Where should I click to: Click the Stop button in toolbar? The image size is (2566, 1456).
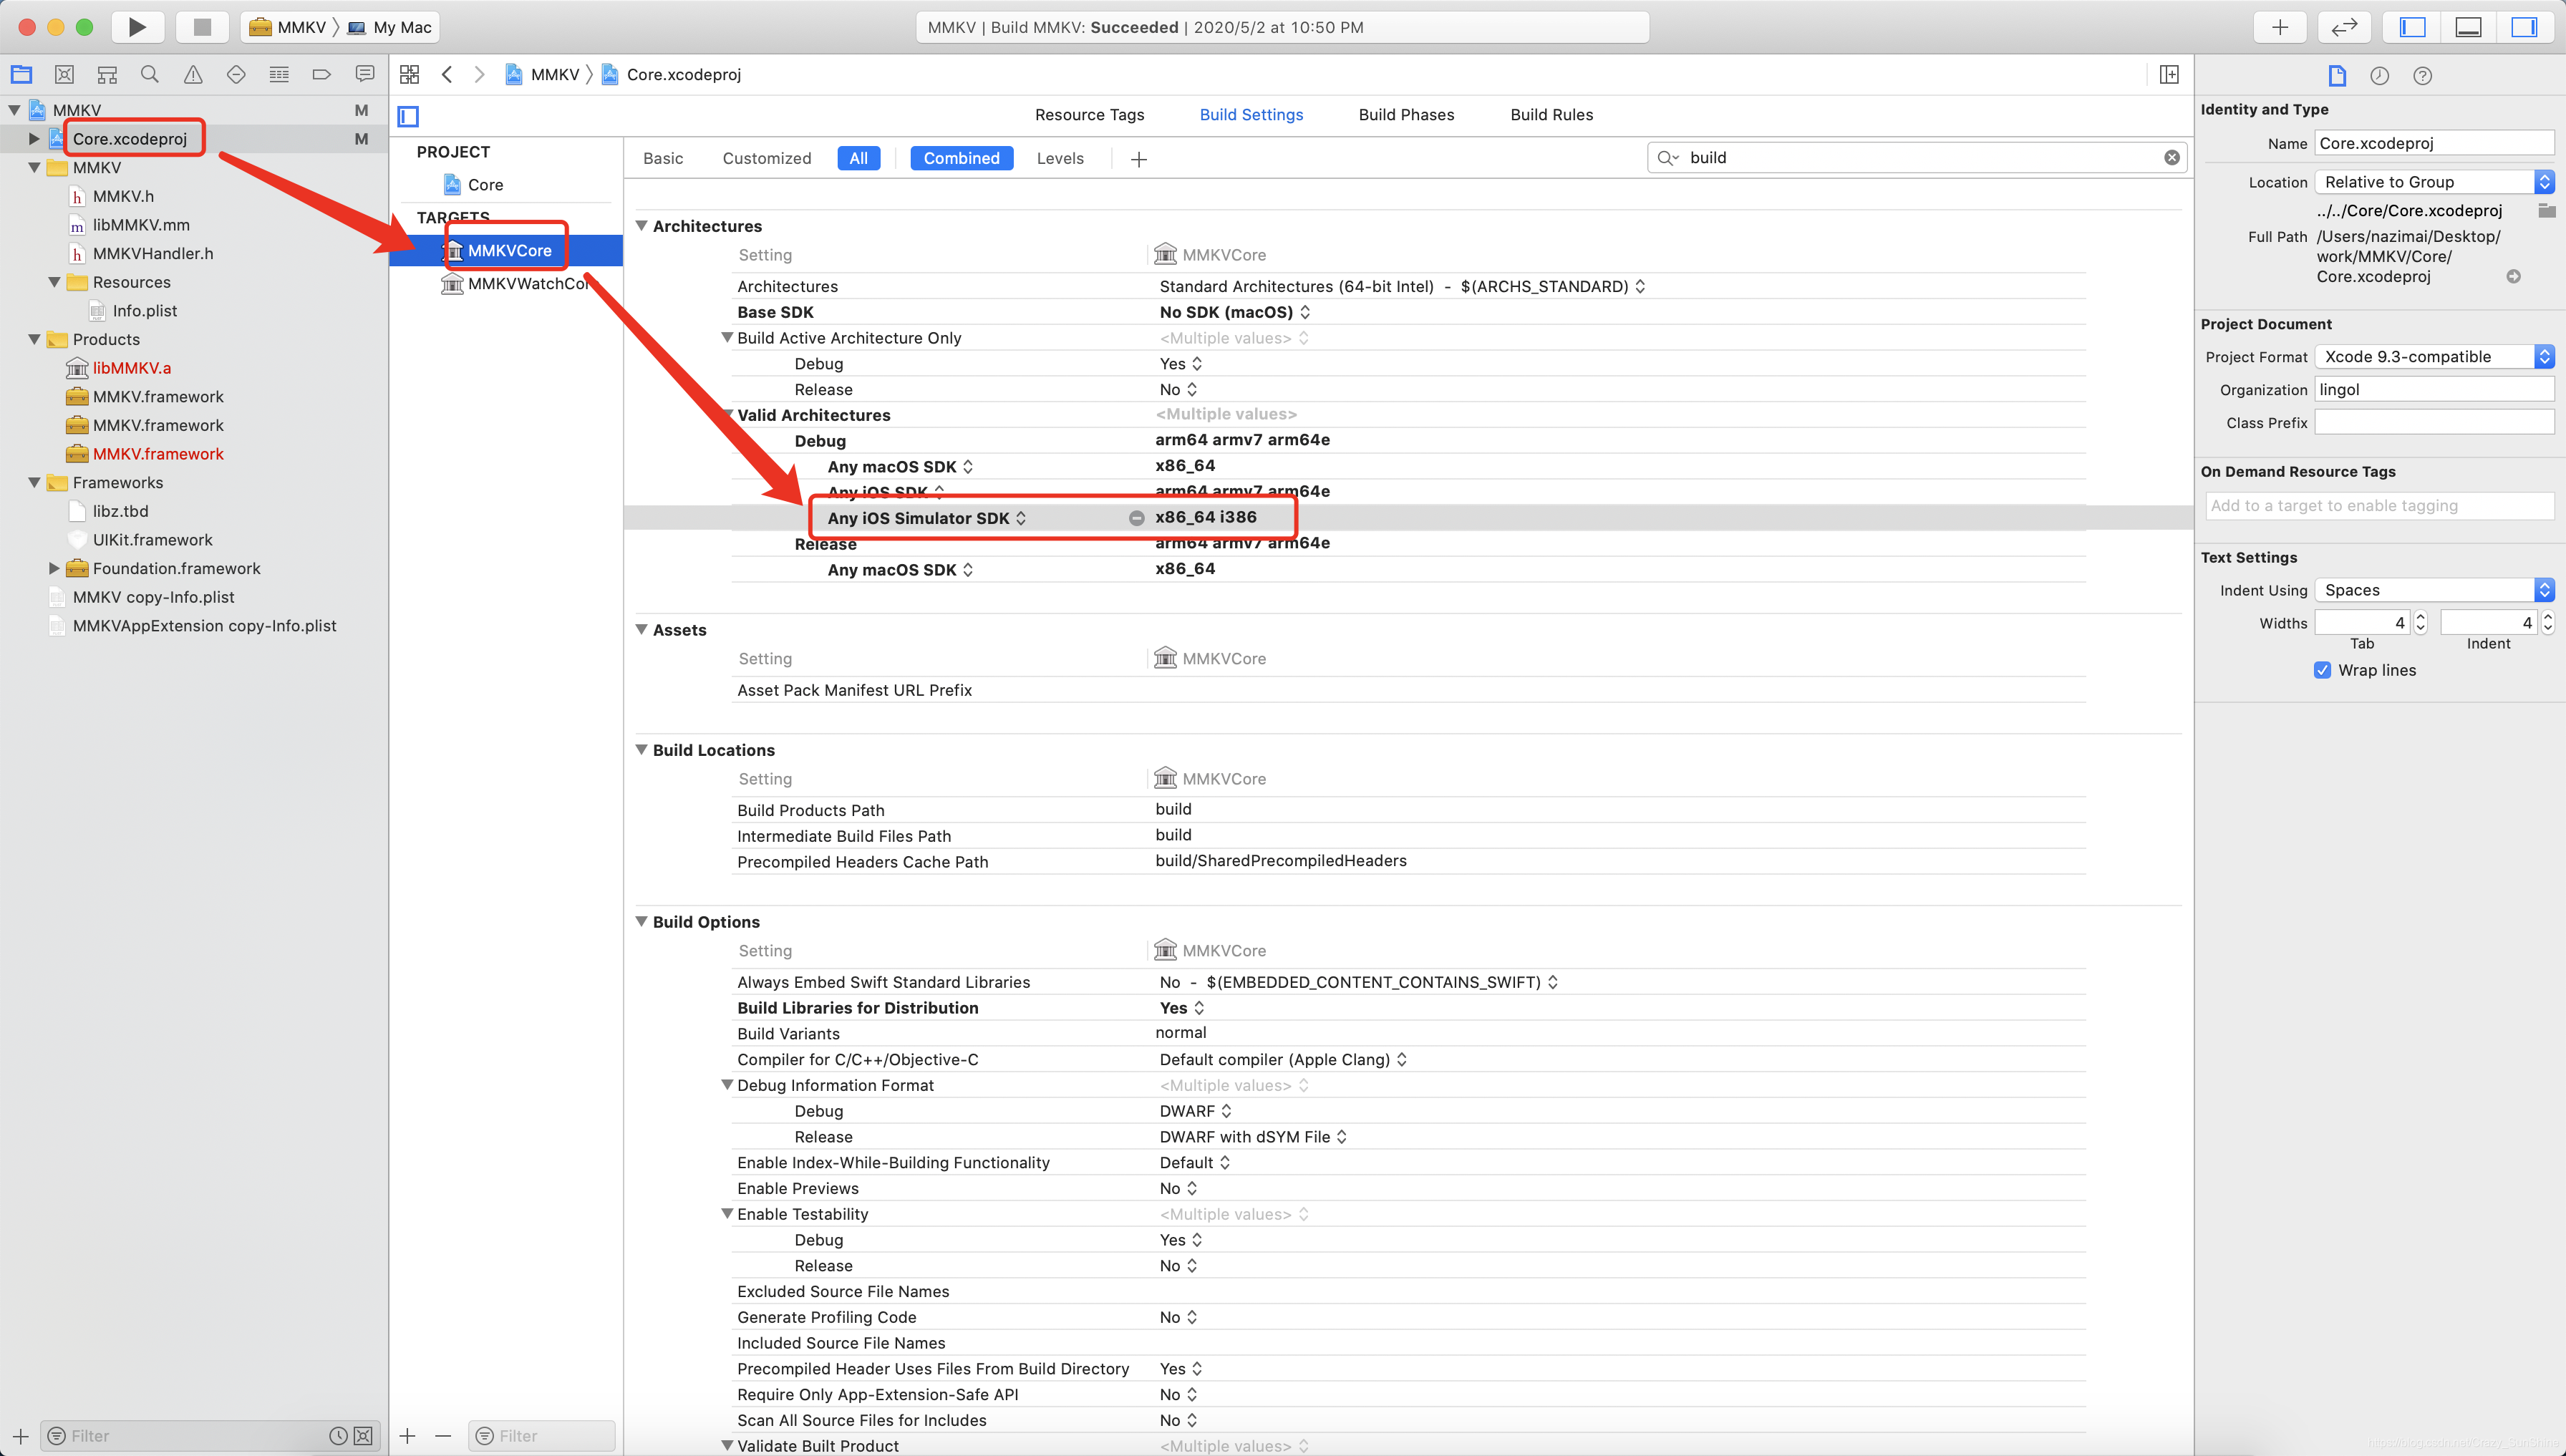[202, 27]
